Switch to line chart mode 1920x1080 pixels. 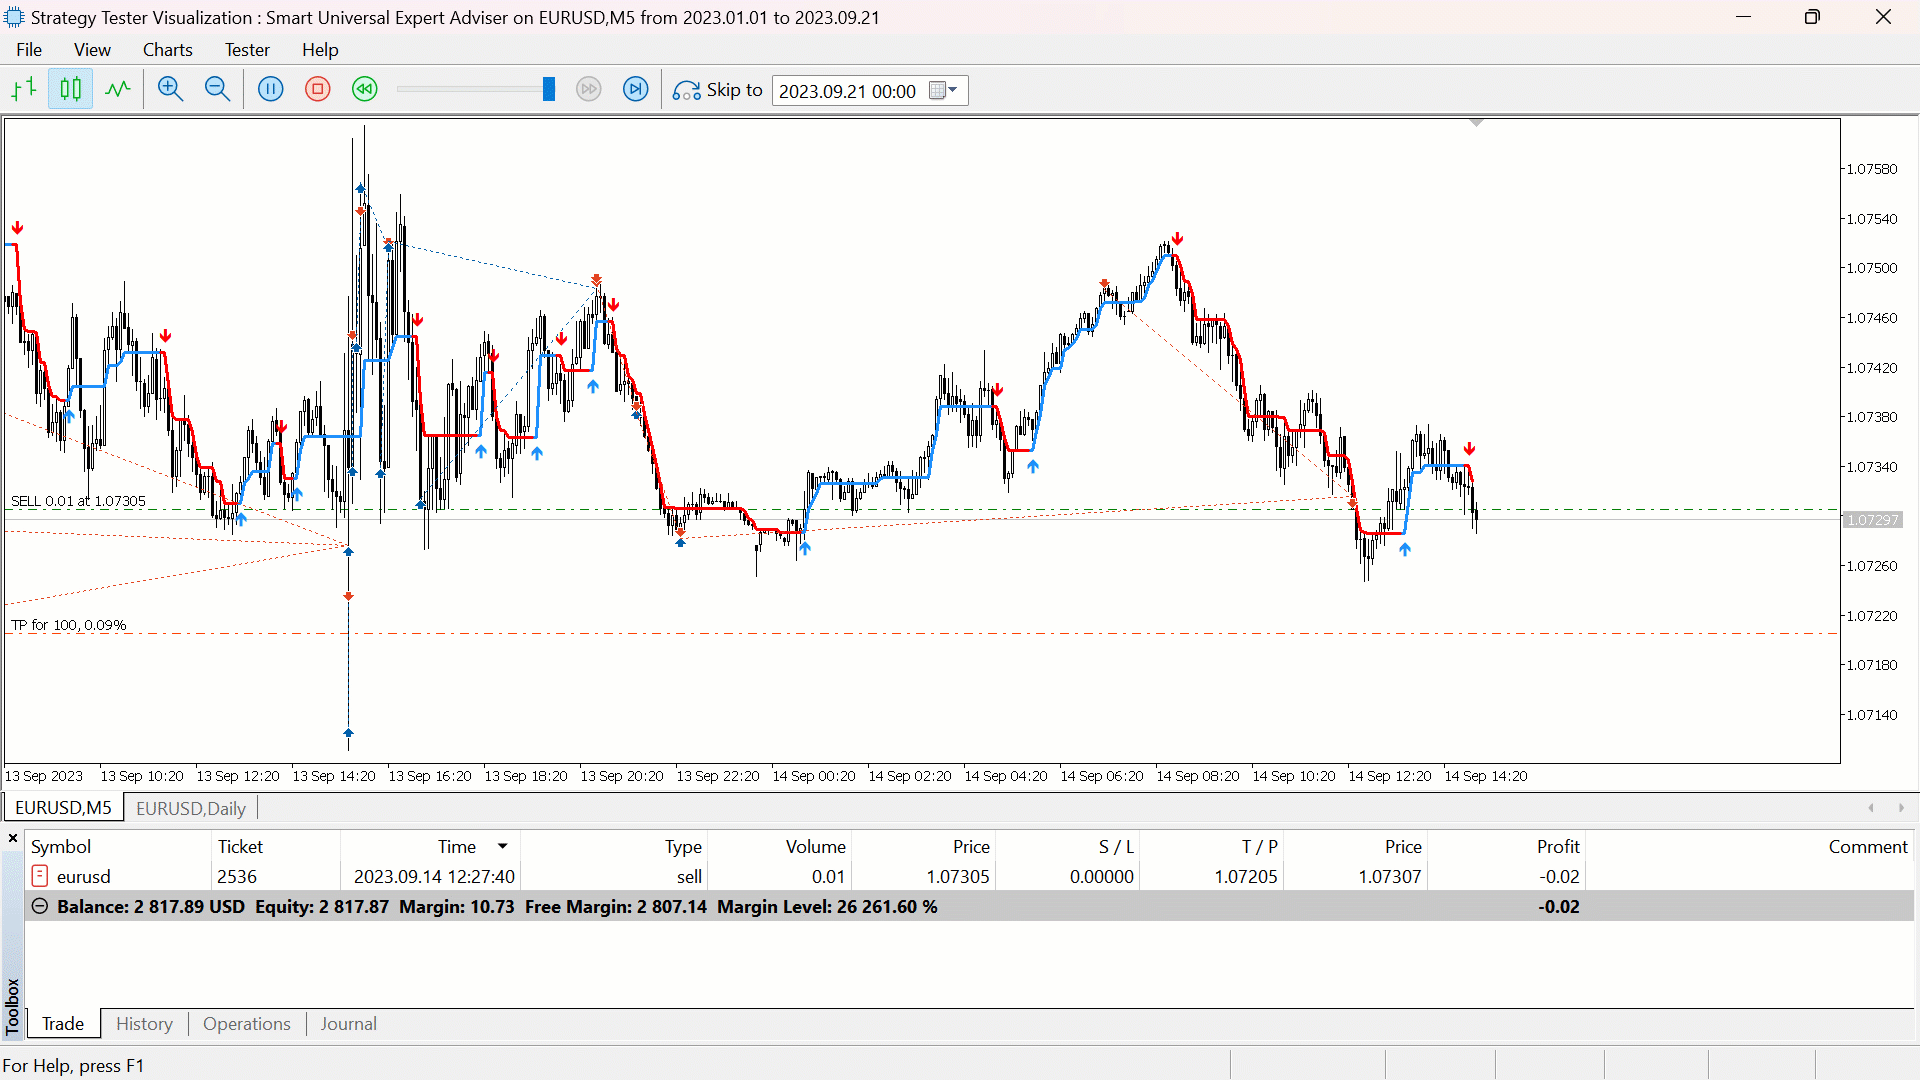click(x=118, y=90)
